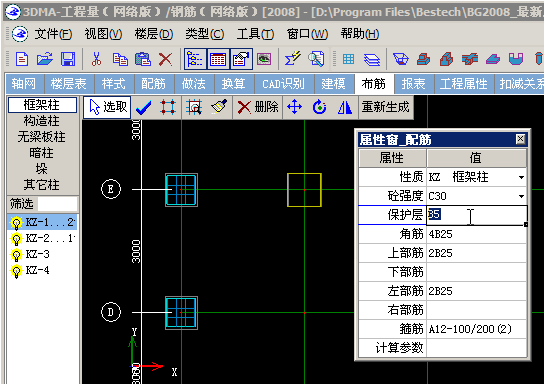The image size is (544, 384).
Task: Open 楼层(D) menu
Action: pos(154,34)
